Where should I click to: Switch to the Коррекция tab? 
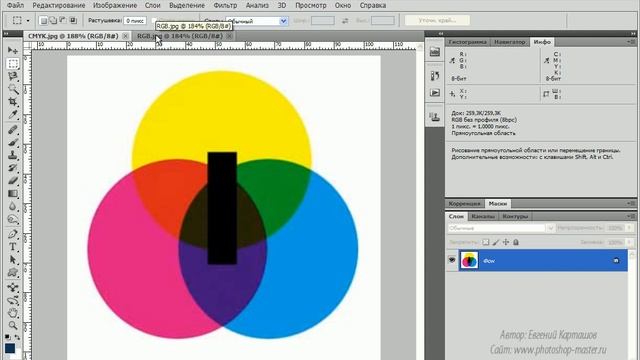point(464,203)
